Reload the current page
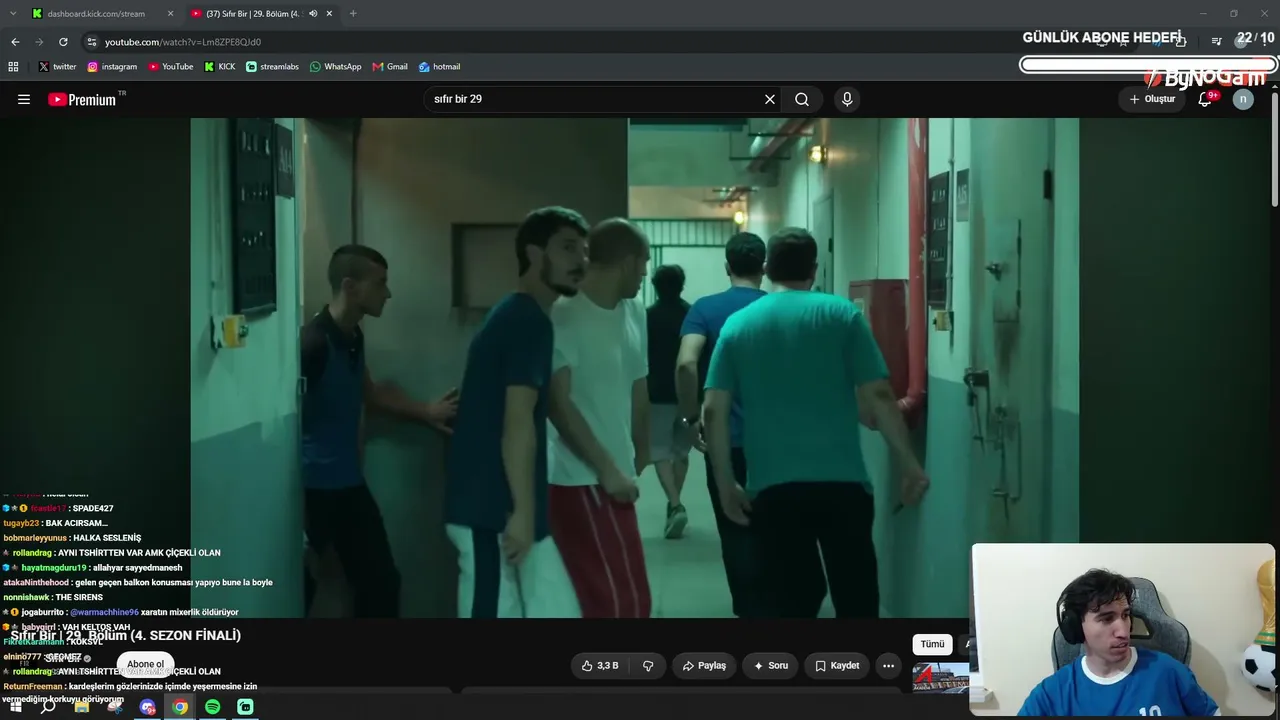The image size is (1280, 720). point(63,42)
